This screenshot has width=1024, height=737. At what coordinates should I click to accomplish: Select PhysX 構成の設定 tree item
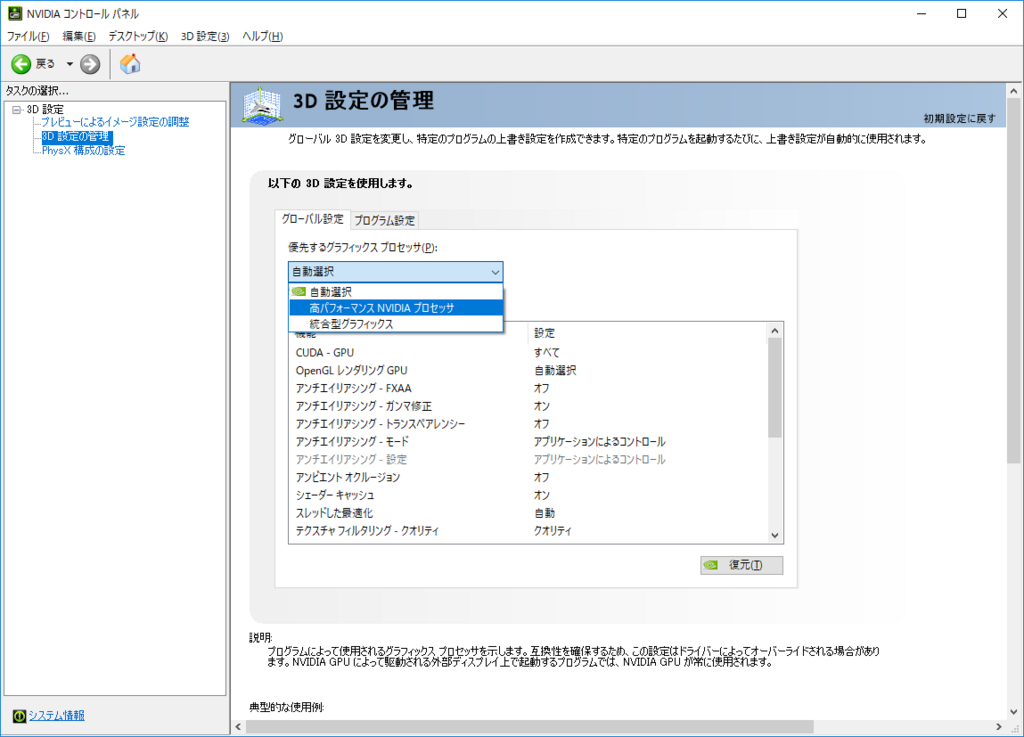point(84,151)
